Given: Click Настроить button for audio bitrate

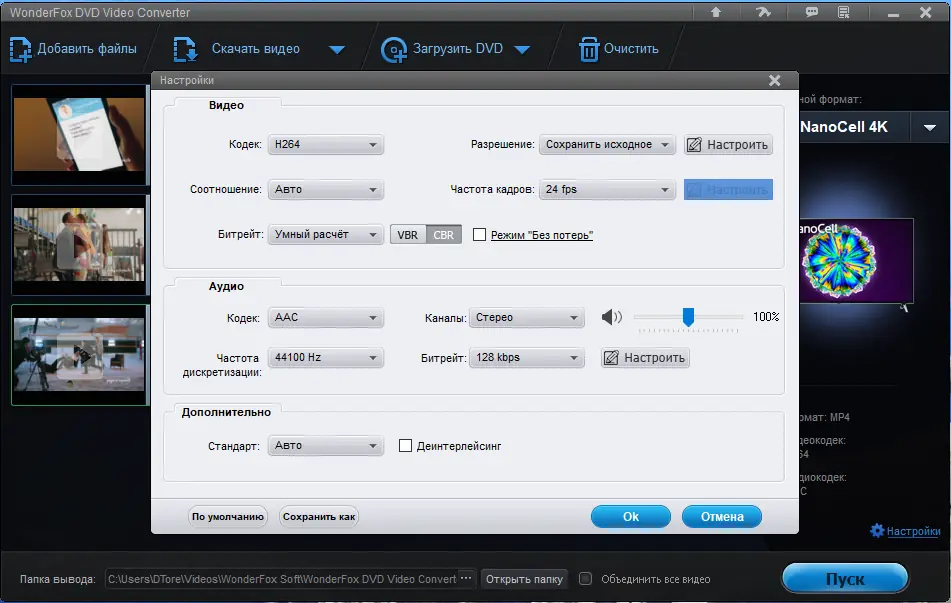Looking at the screenshot, I should click(x=645, y=358).
